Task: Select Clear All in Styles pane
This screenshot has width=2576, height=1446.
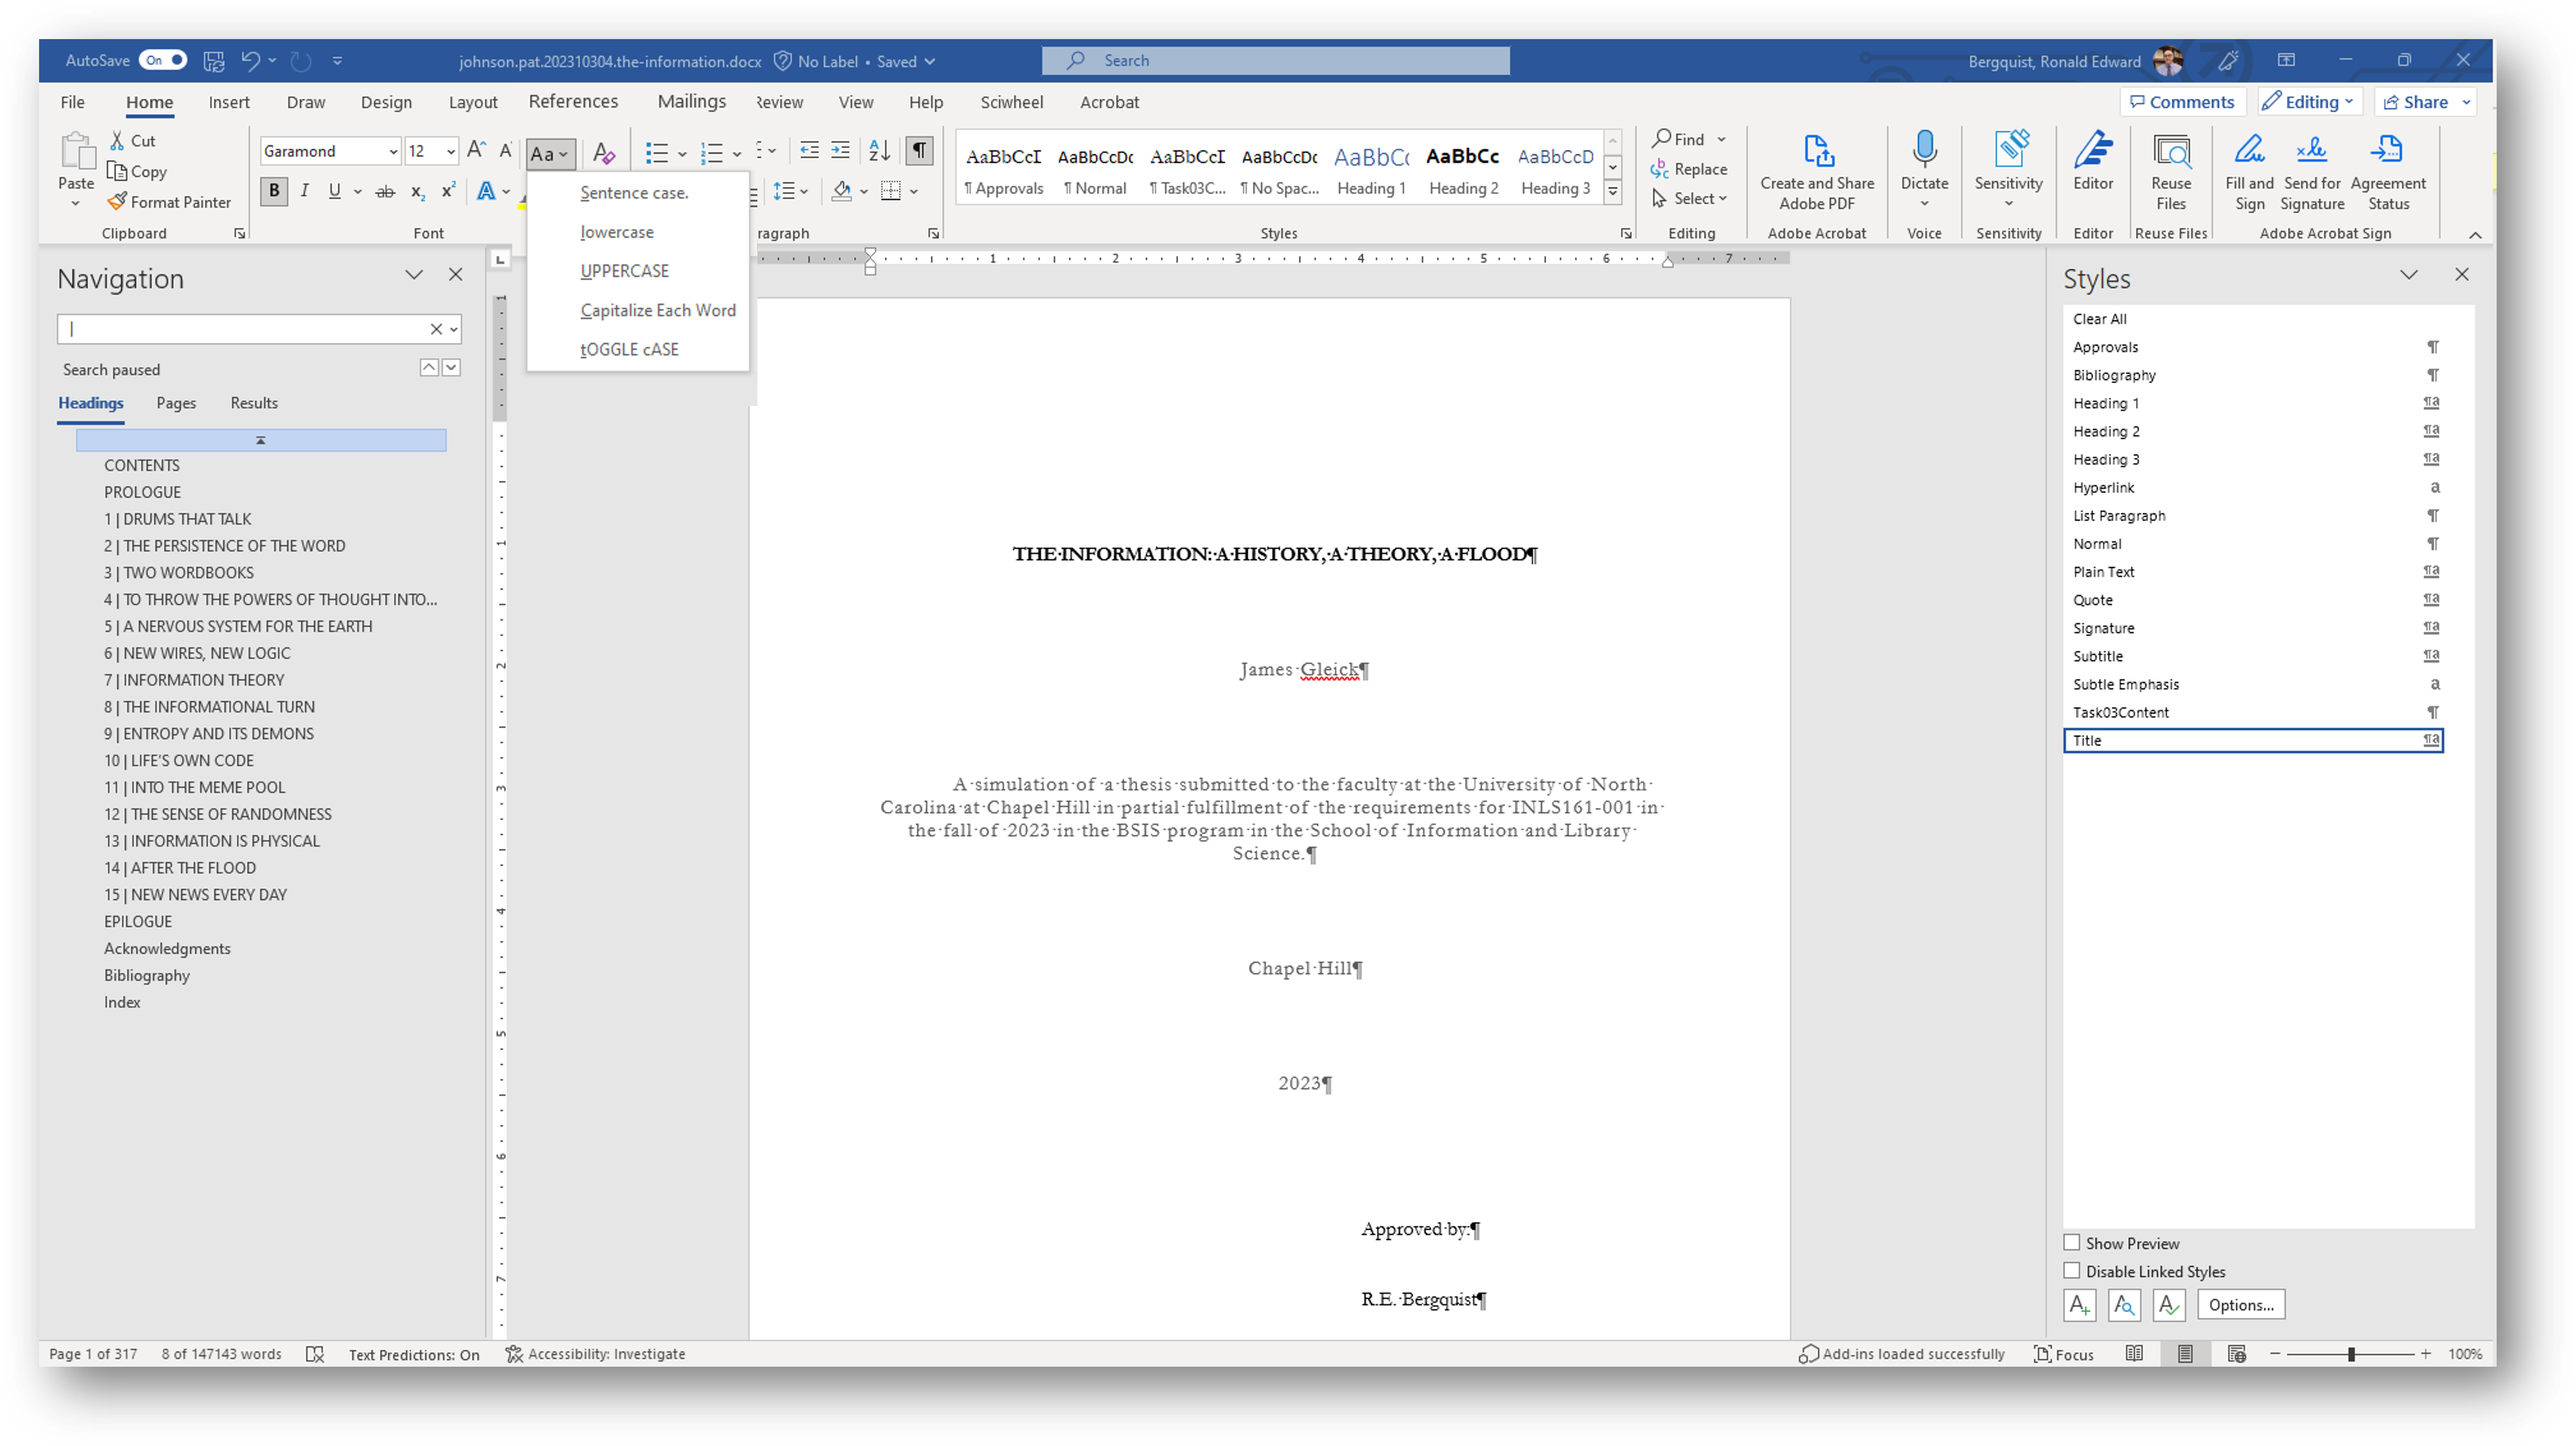Action: [2101, 318]
